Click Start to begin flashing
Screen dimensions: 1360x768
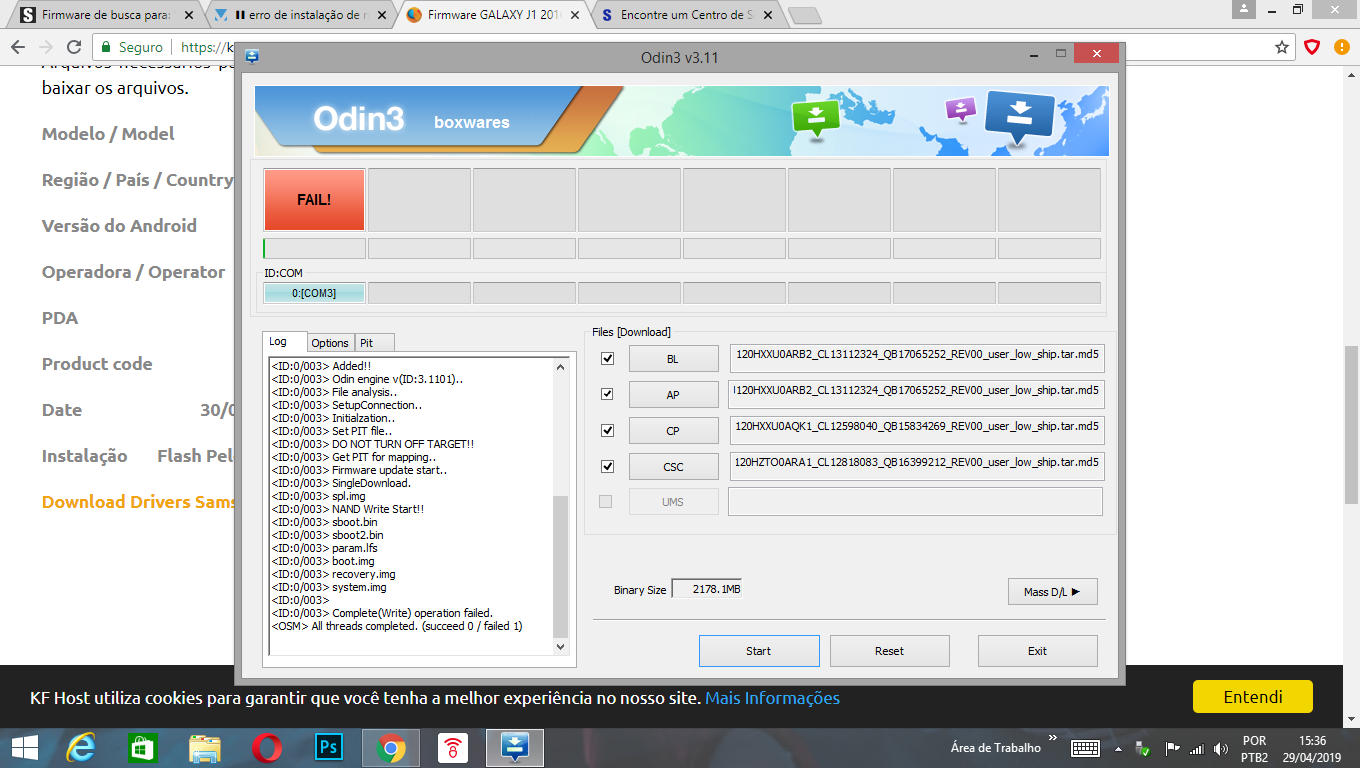pos(759,651)
